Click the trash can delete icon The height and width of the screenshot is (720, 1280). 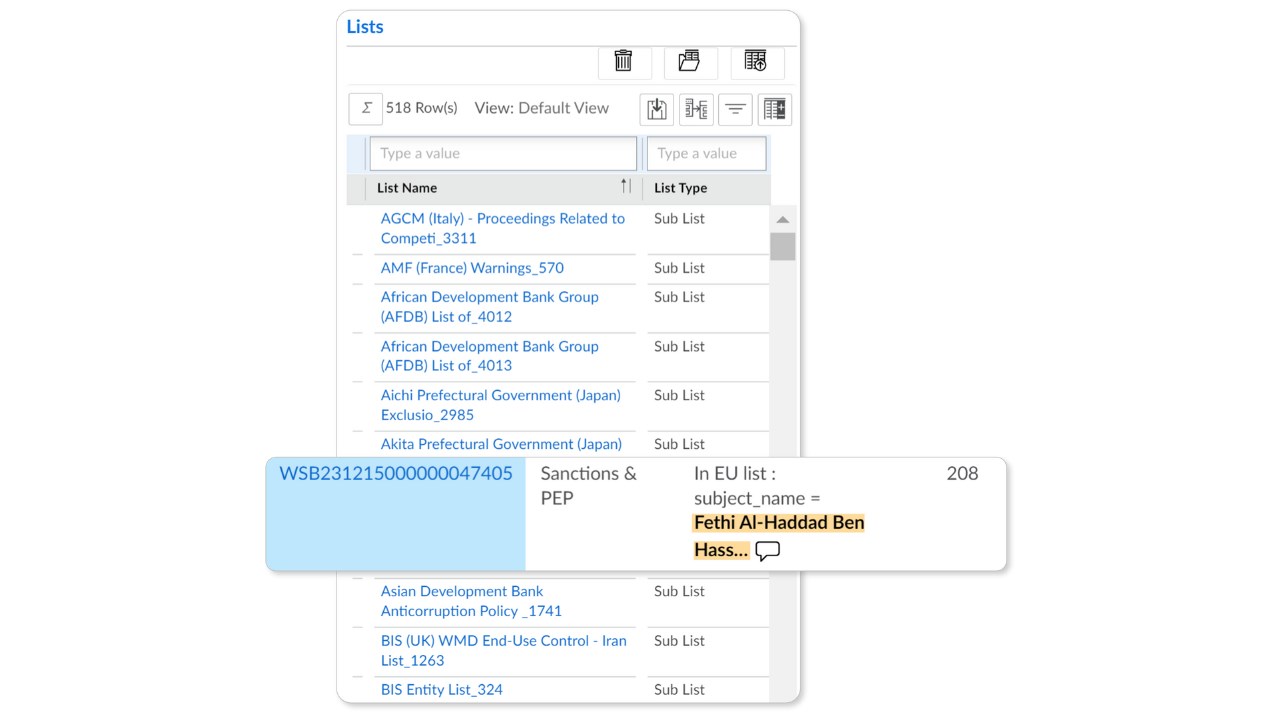point(624,61)
